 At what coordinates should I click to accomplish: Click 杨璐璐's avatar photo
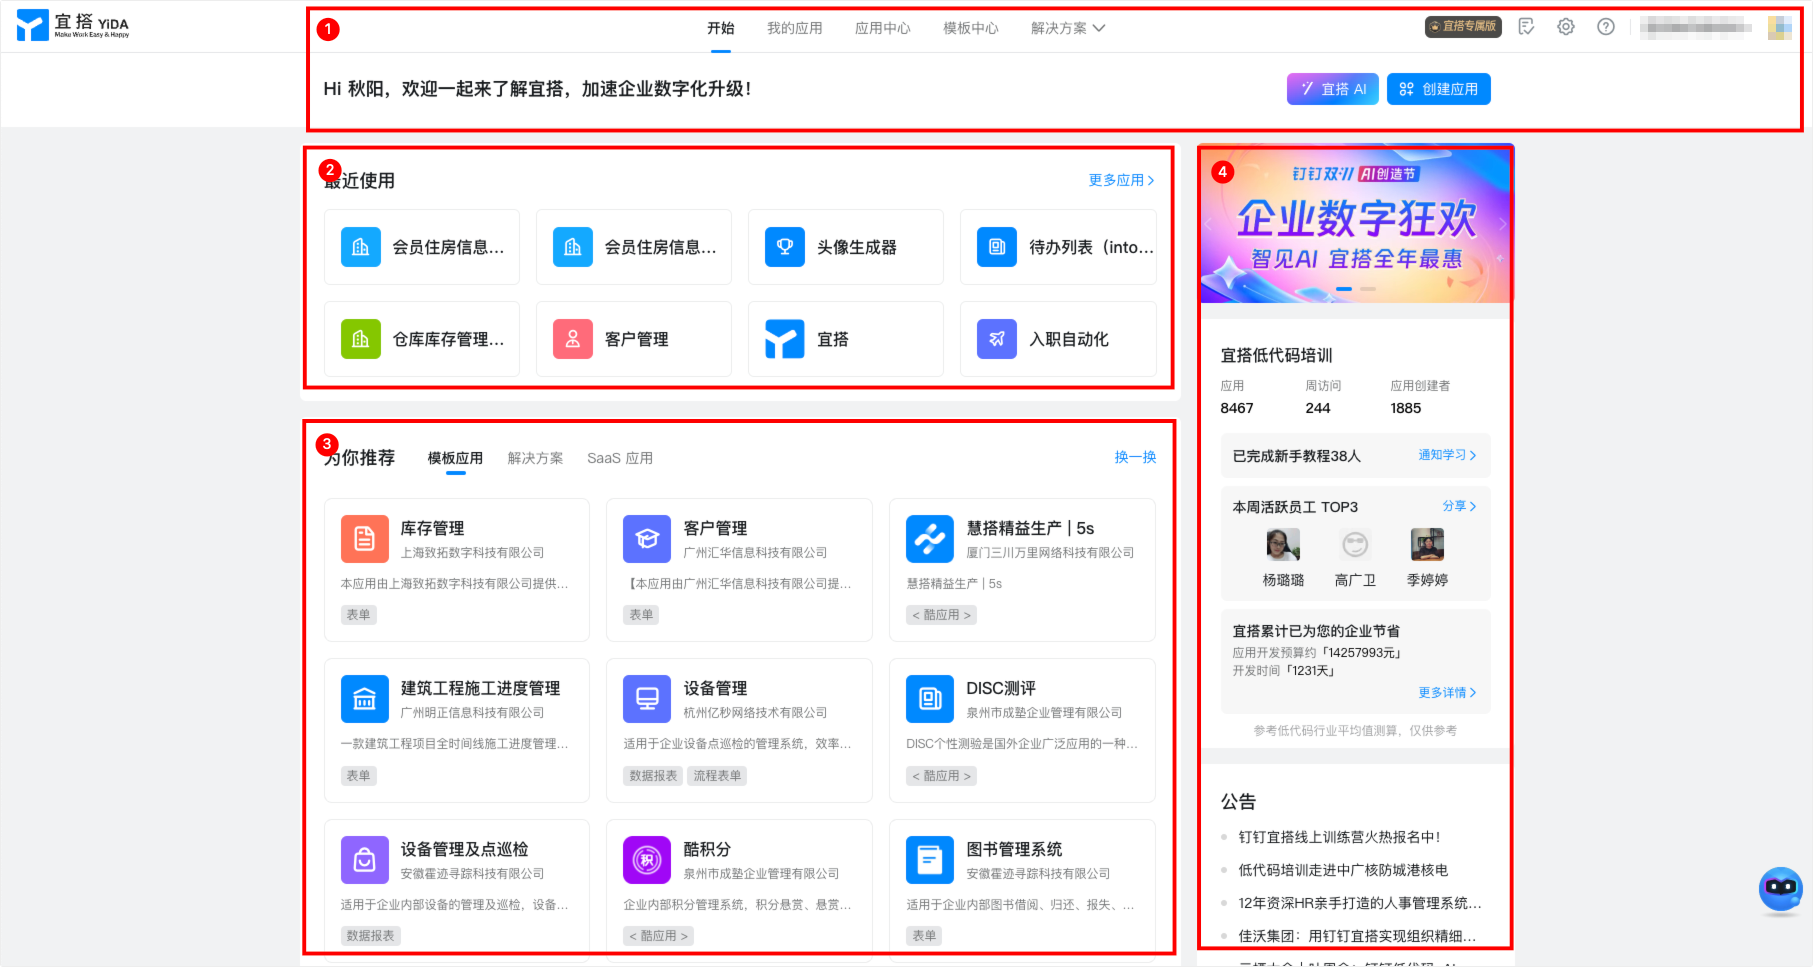pyautogui.click(x=1283, y=545)
